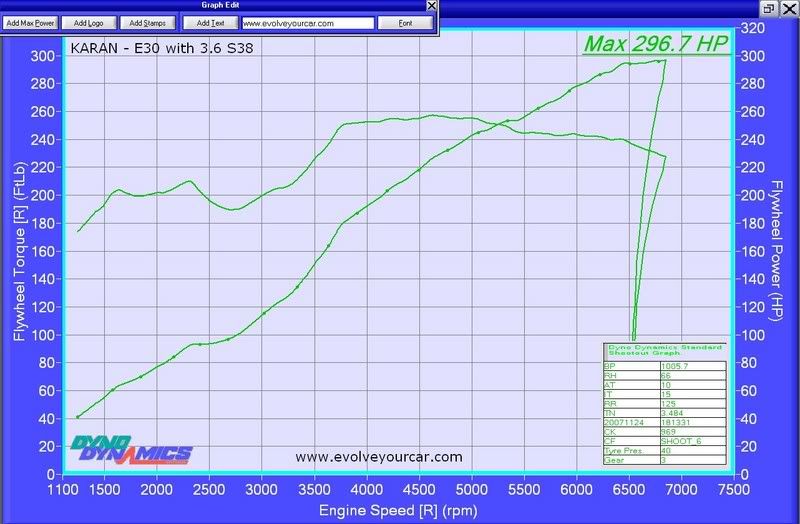Image resolution: width=800 pixels, height=524 pixels.
Task: Click the Add Max Power button
Action: 30,22
